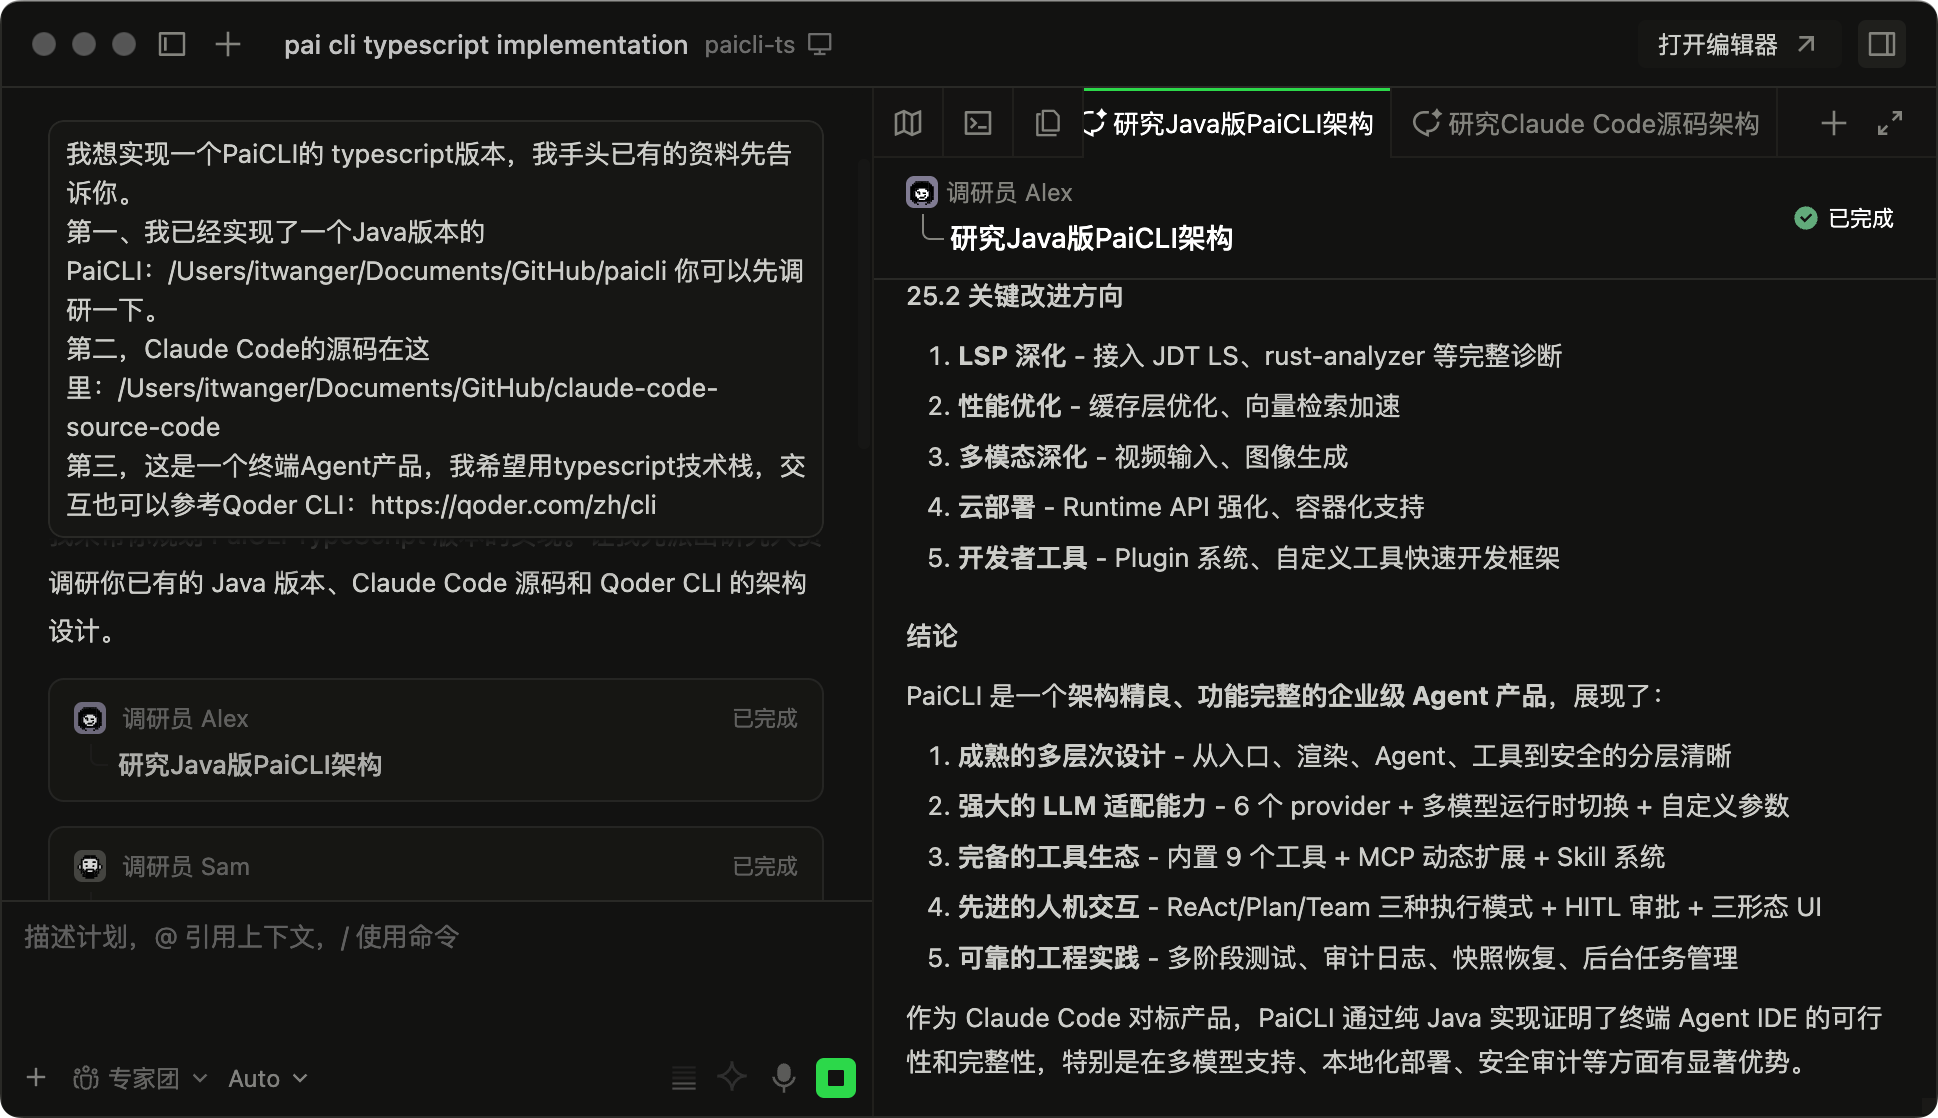1938x1118 pixels.
Task: Click the list item '开发者工具'
Action: [x=1244, y=558]
